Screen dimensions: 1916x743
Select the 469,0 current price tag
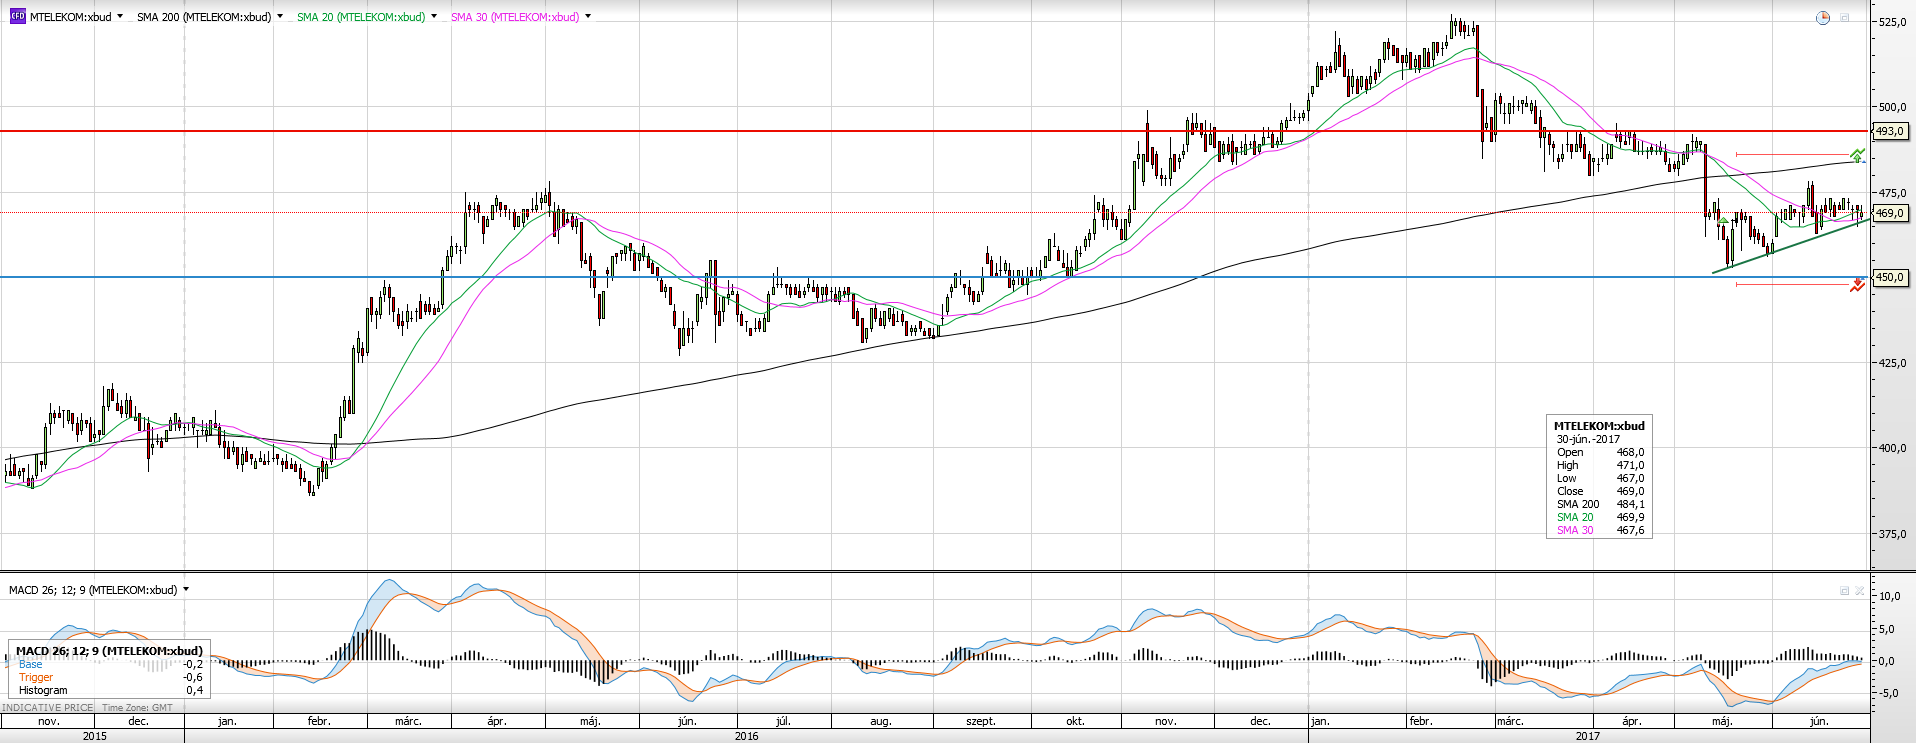click(x=1889, y=213)
